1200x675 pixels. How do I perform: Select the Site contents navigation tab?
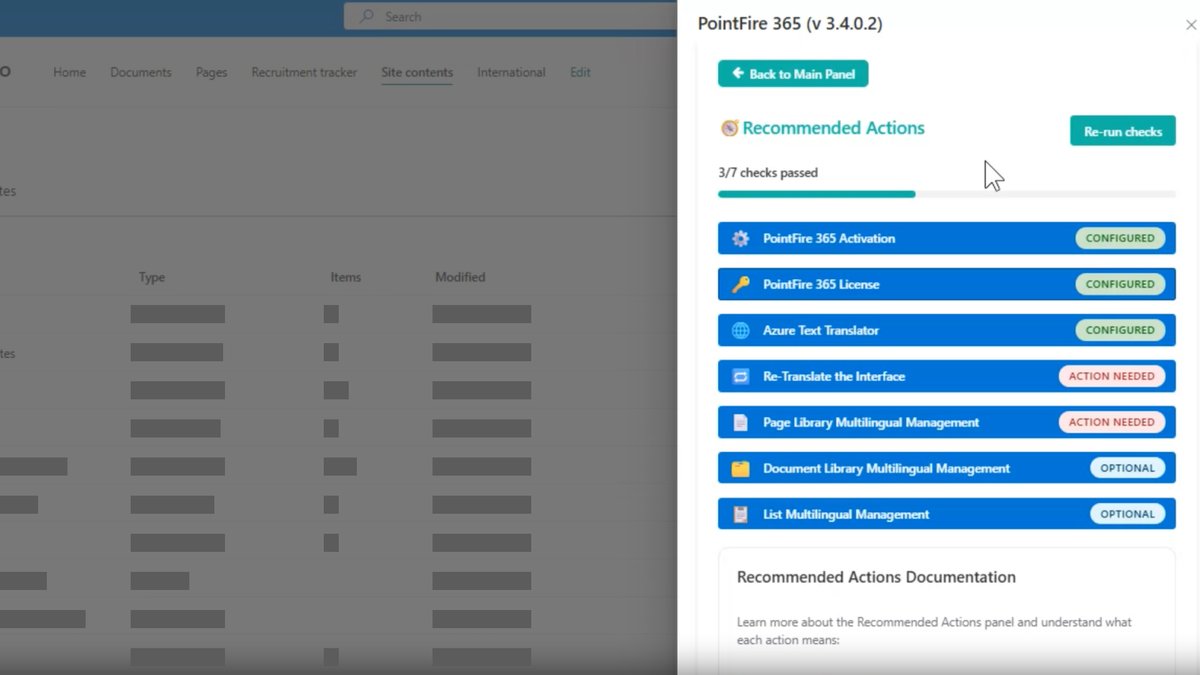417,72
